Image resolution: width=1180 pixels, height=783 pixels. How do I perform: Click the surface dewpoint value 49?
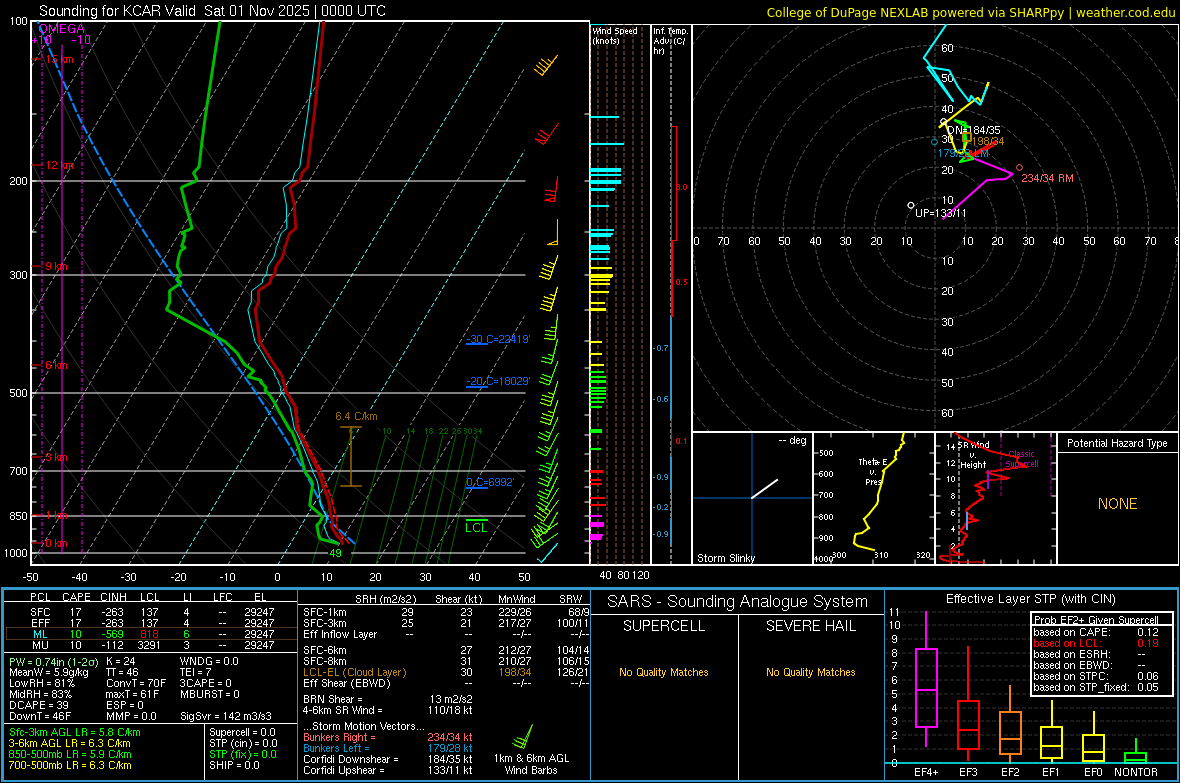point(336,553)
